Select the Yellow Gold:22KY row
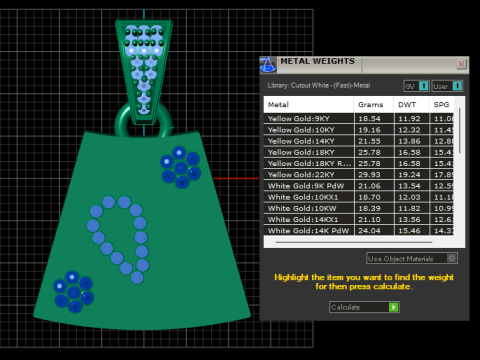The width and height of the screenshot is (480, 360). (x=359, y=175)
